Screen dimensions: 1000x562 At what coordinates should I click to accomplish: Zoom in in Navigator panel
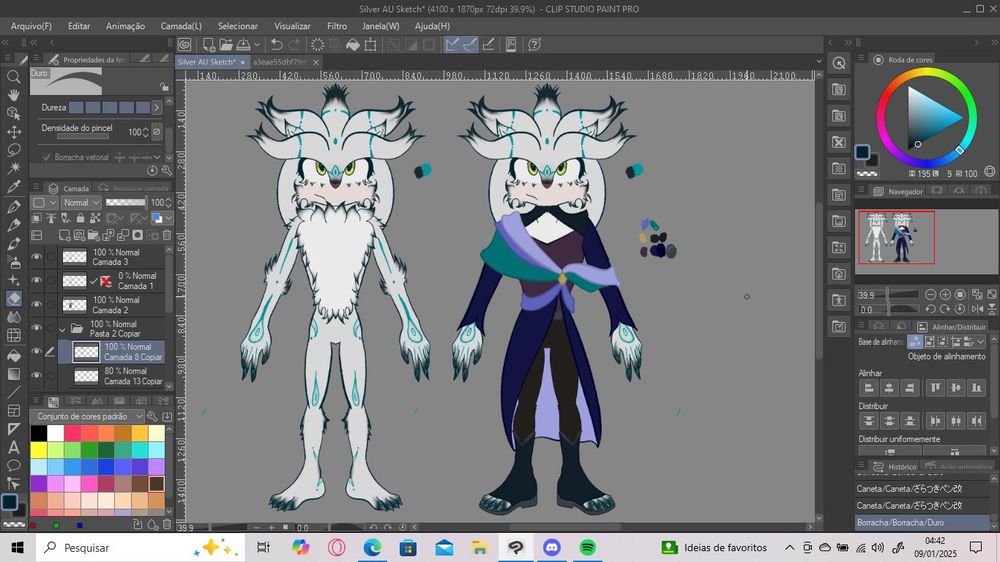point(945,295)
